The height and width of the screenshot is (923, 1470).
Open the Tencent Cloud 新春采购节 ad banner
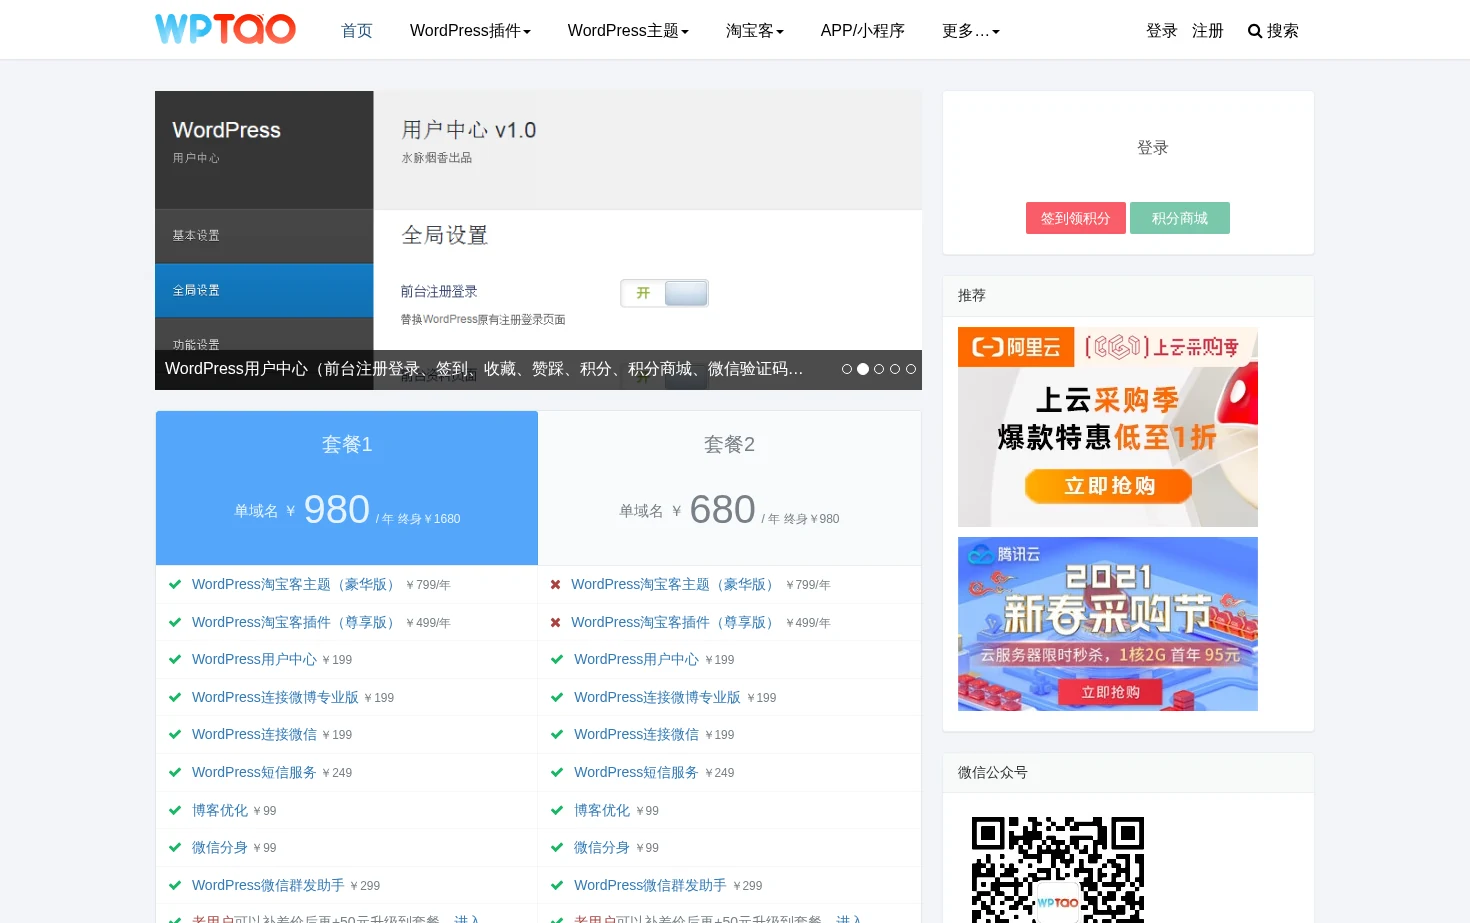point(1108,624)
